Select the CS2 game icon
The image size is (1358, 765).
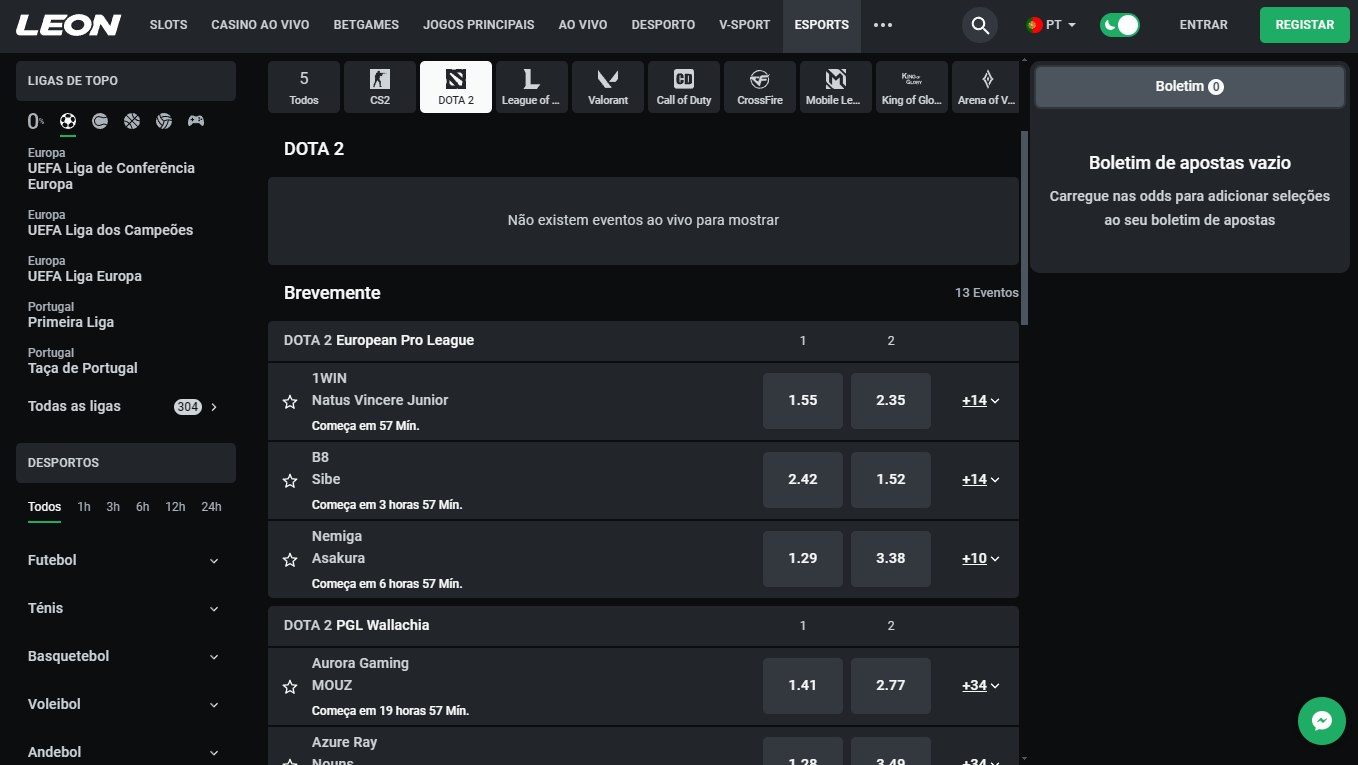point(380,87)
